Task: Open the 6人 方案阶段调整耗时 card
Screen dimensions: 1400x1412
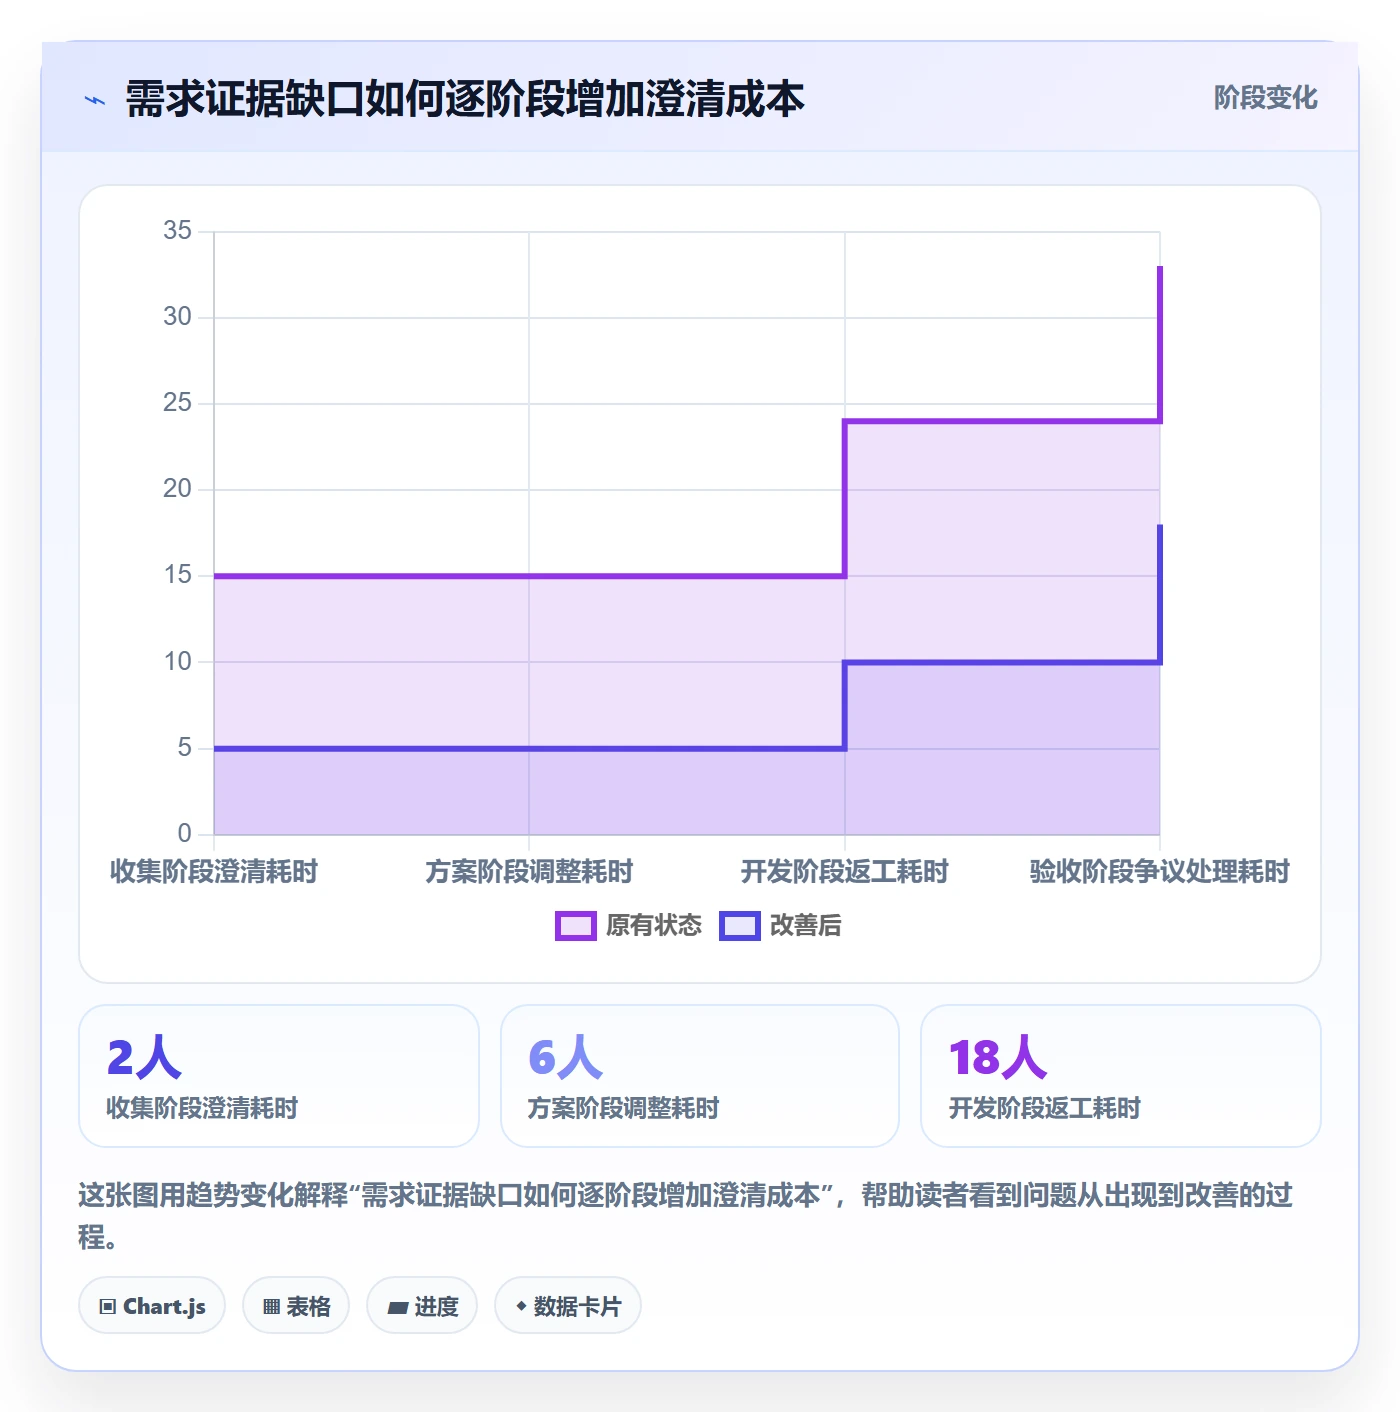Action: 700,1076
